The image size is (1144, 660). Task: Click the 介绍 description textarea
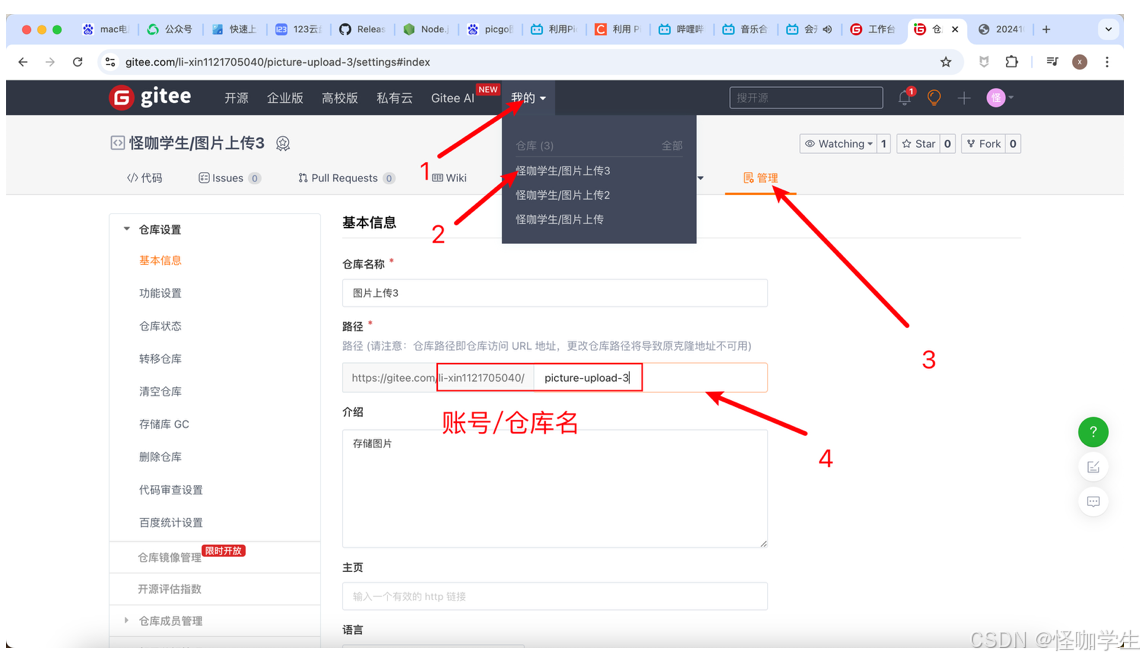tap(554, 488)
